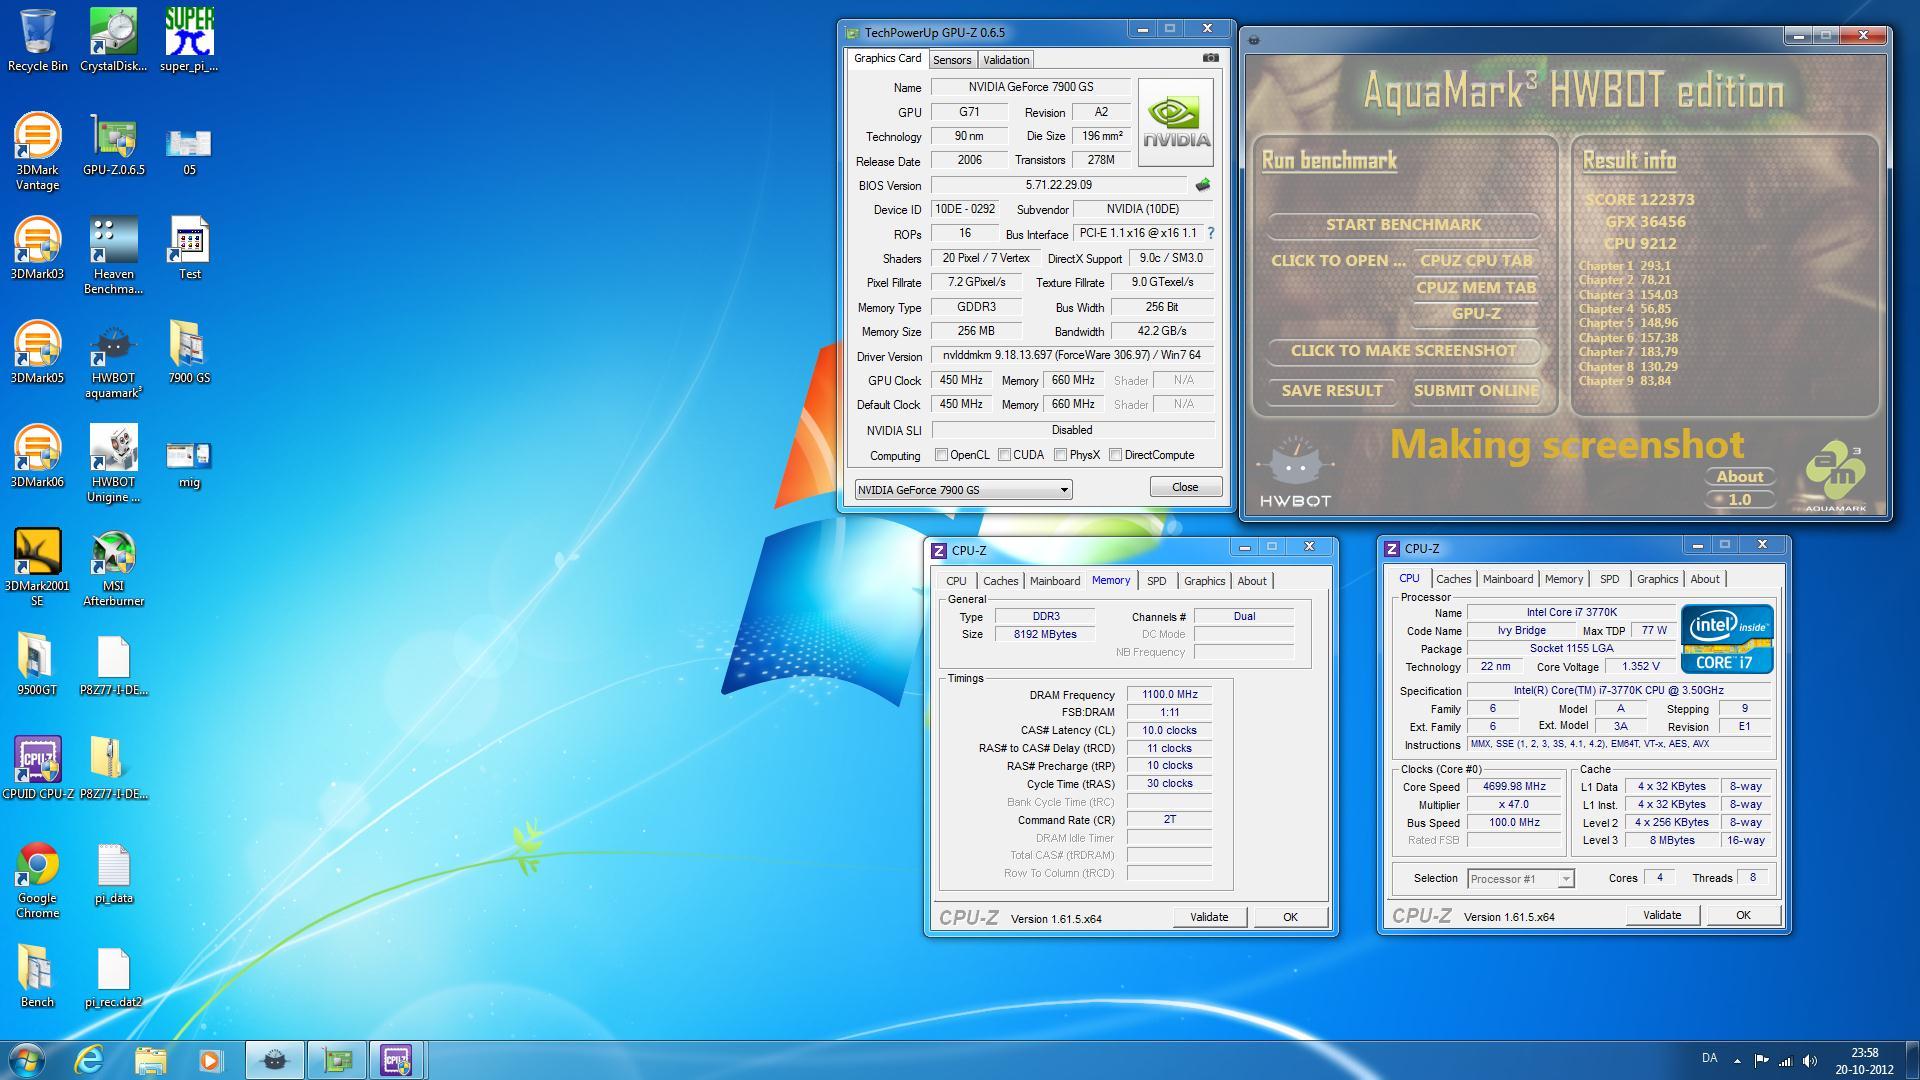Click SAVE RESULT in AquaMark

[x=1332, y=391]
